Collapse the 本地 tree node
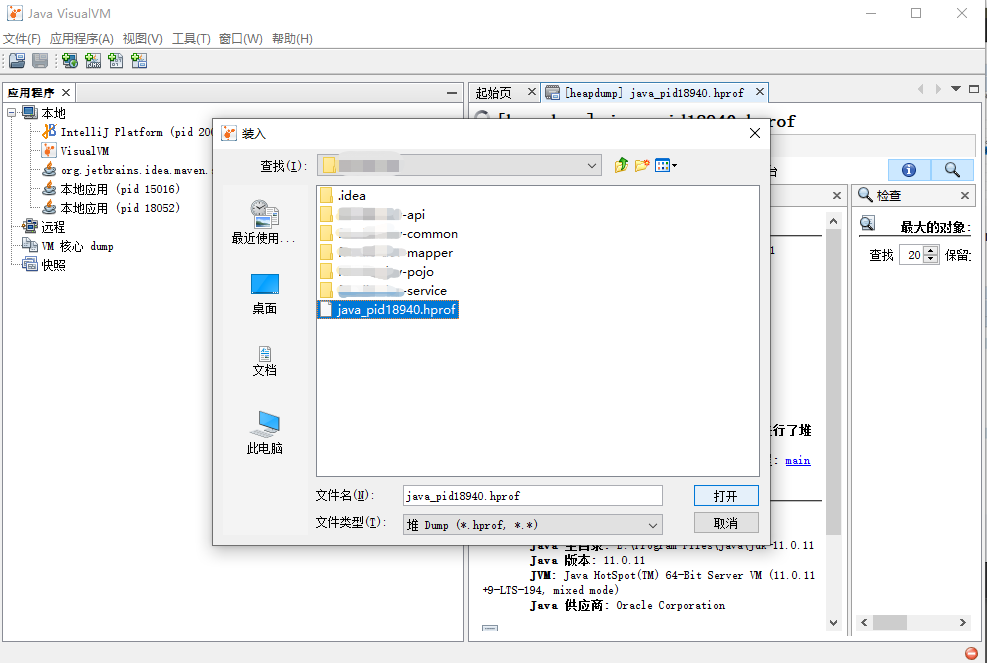The height and width of the screenshot is (663, 987). pos(9,112)
